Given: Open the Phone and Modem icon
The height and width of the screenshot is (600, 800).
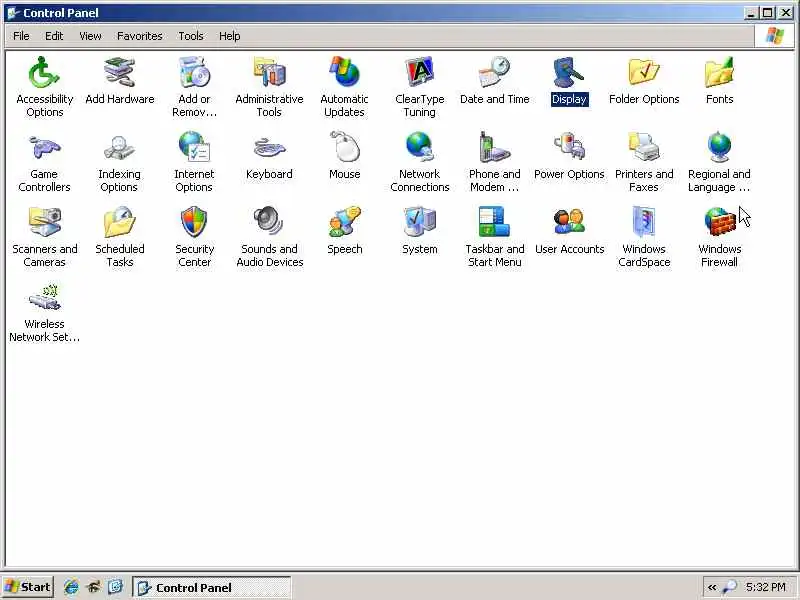Looking at the screenshot, I should pos(494,147).
